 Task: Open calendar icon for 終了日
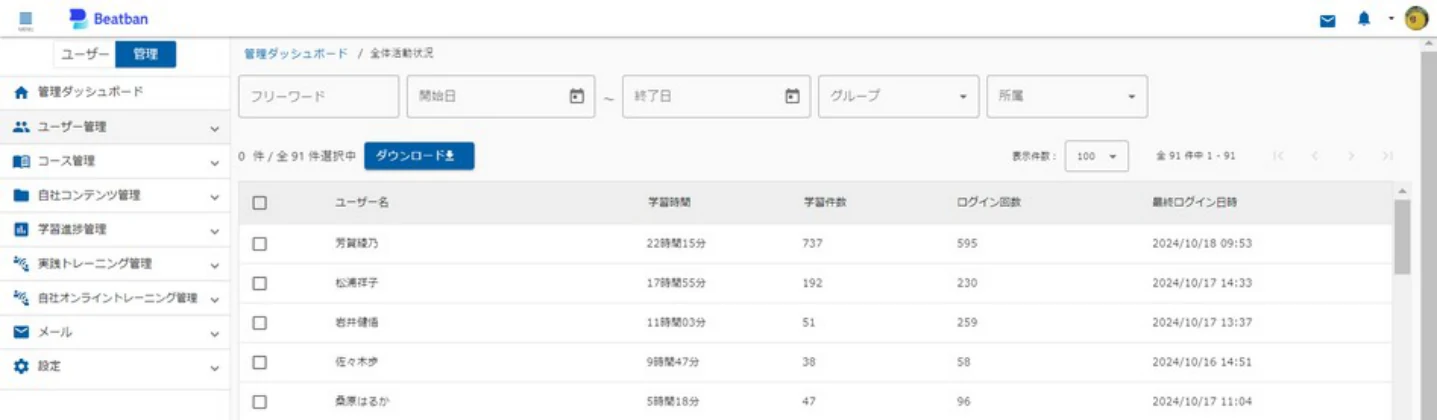click(x=792, y=96)
